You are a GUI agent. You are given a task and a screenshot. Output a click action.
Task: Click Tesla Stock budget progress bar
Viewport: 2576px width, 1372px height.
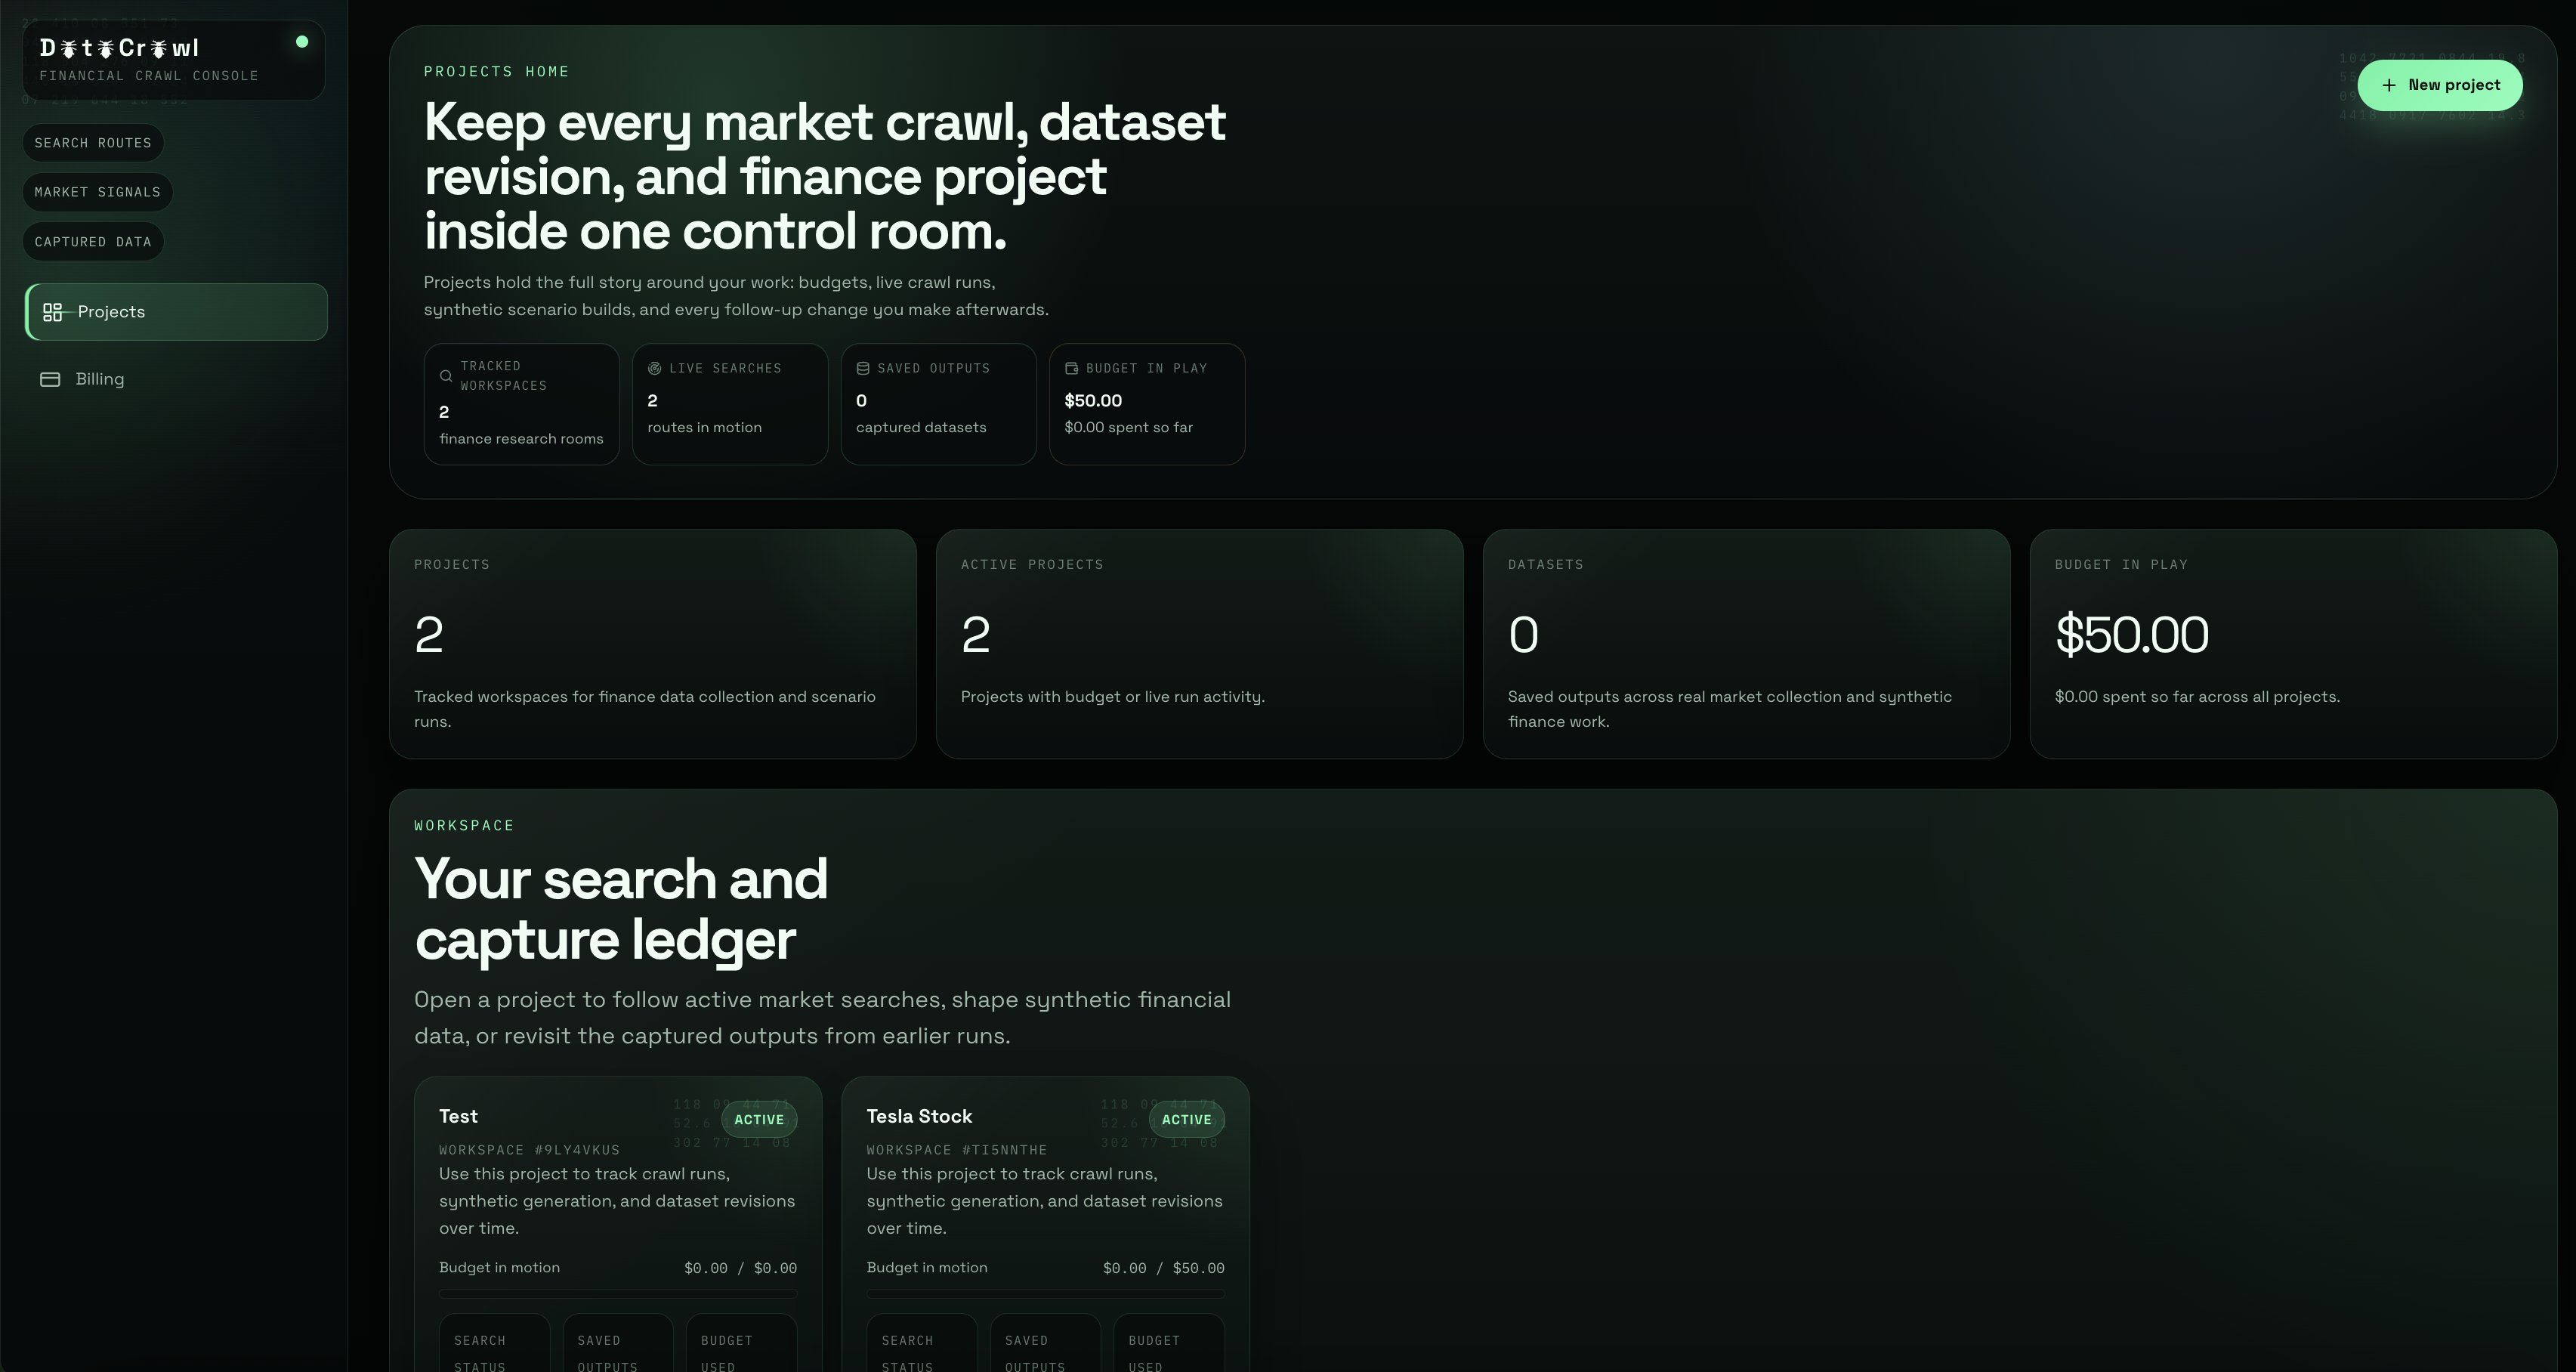1045,1293
